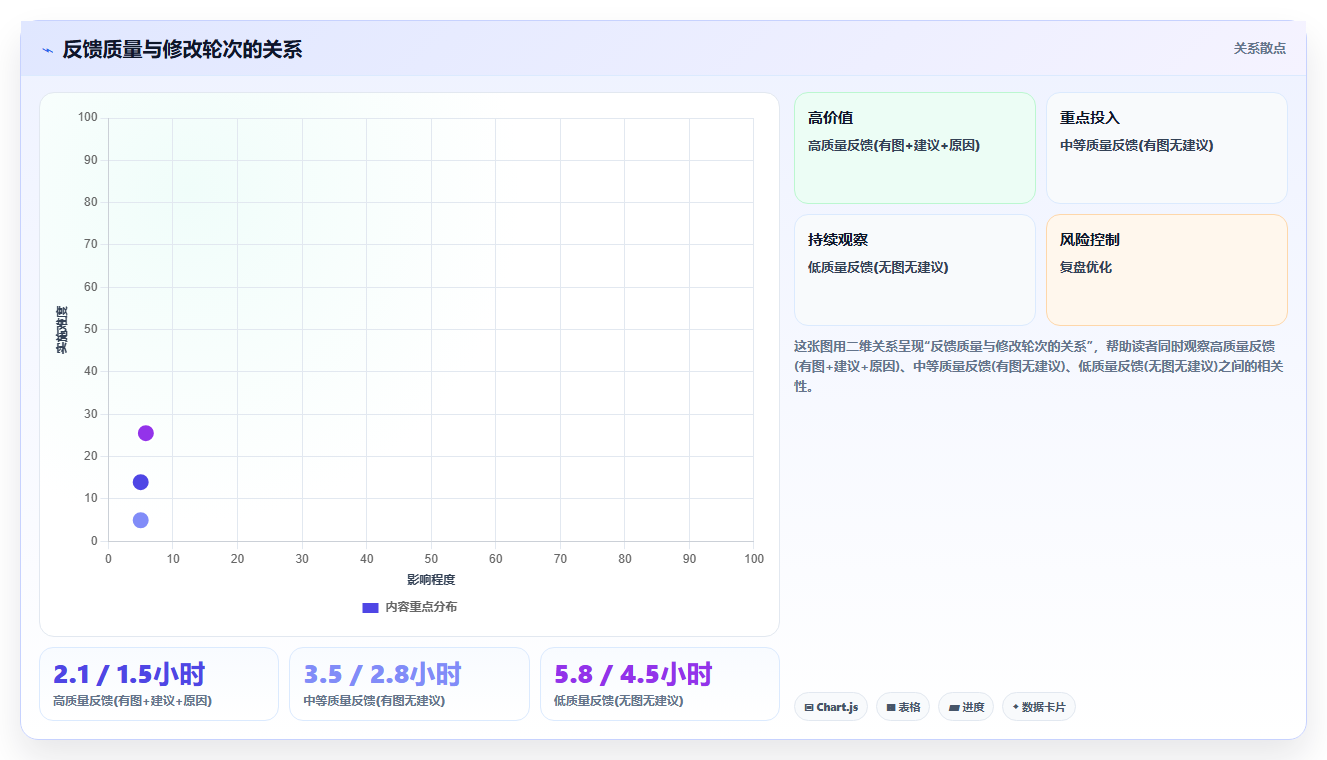Open the 高价值 quadrant card
The width and height of the screenshot is (1327, 760).
tap(914, 148)
